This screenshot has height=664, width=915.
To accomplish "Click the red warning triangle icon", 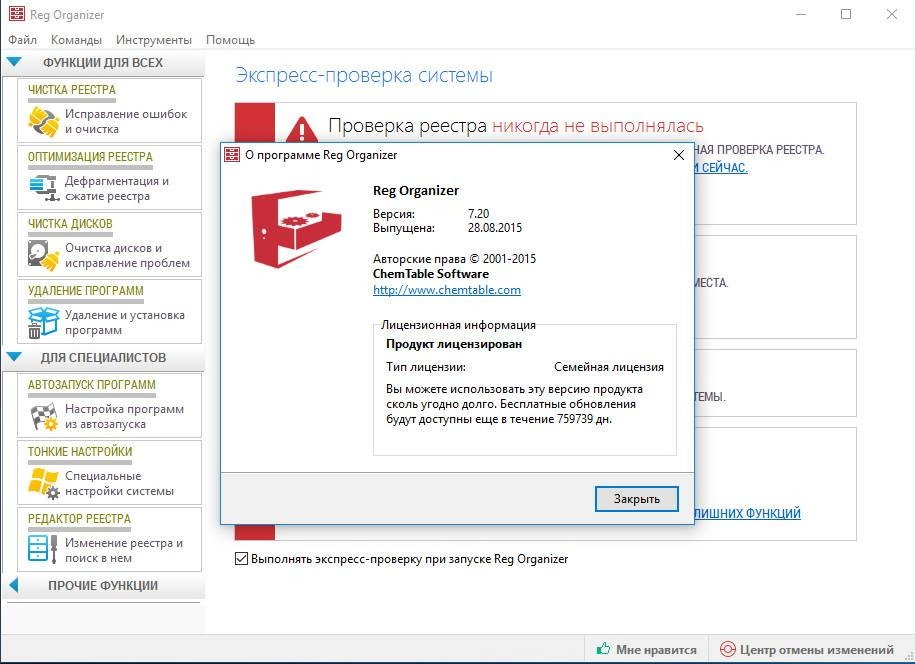I will pyautogui.click(x=301, y=129).
